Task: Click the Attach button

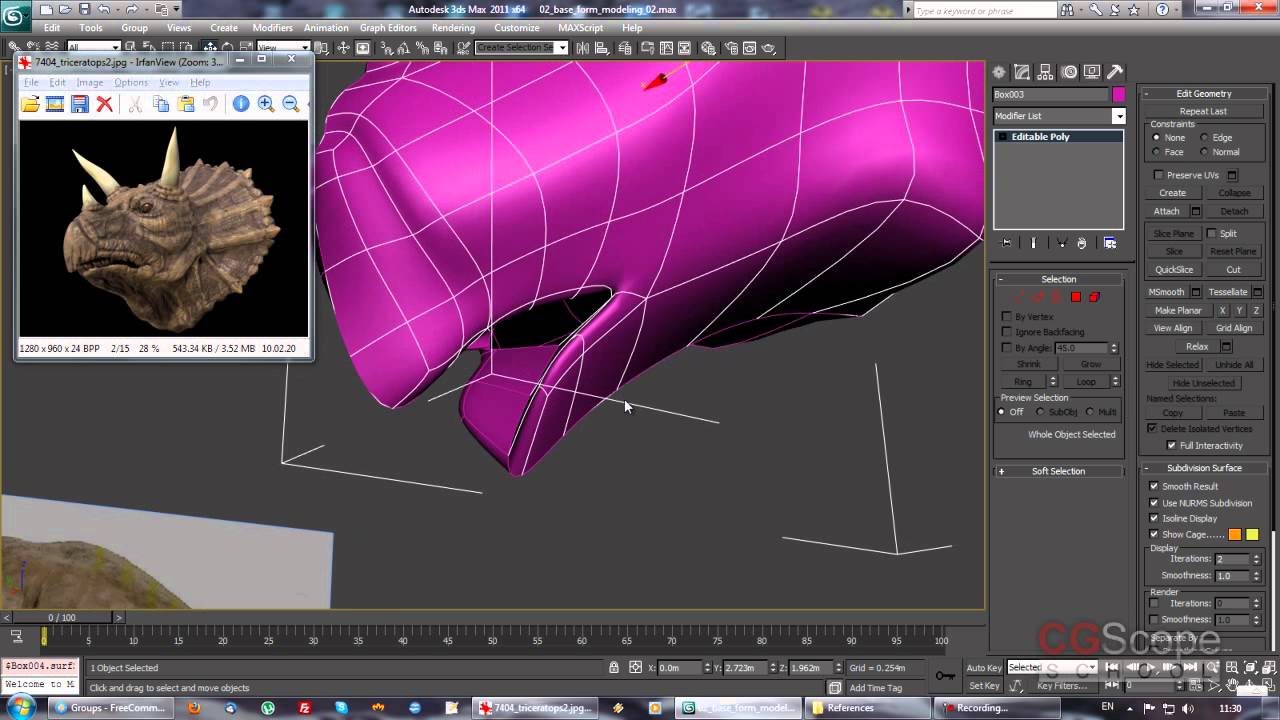Action: pyautogui.click(x=1167, y=211)
